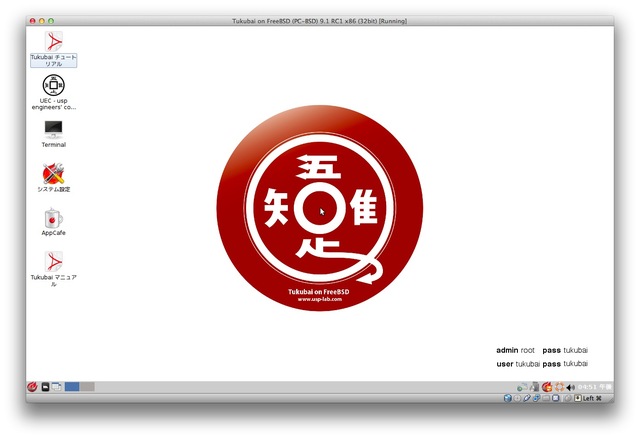Click the life preserver tray icon
This screenshot has width=640, height=439.
[560, 387]
